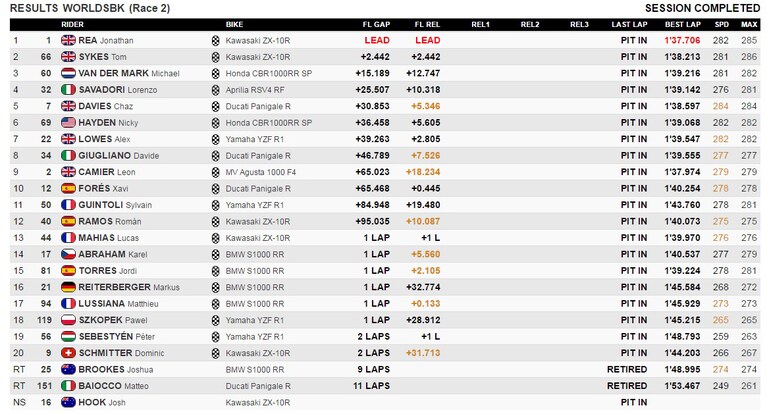
Task: Click the USA flag beside HAYDEN Nicky
Action: [x=68, y=123]
